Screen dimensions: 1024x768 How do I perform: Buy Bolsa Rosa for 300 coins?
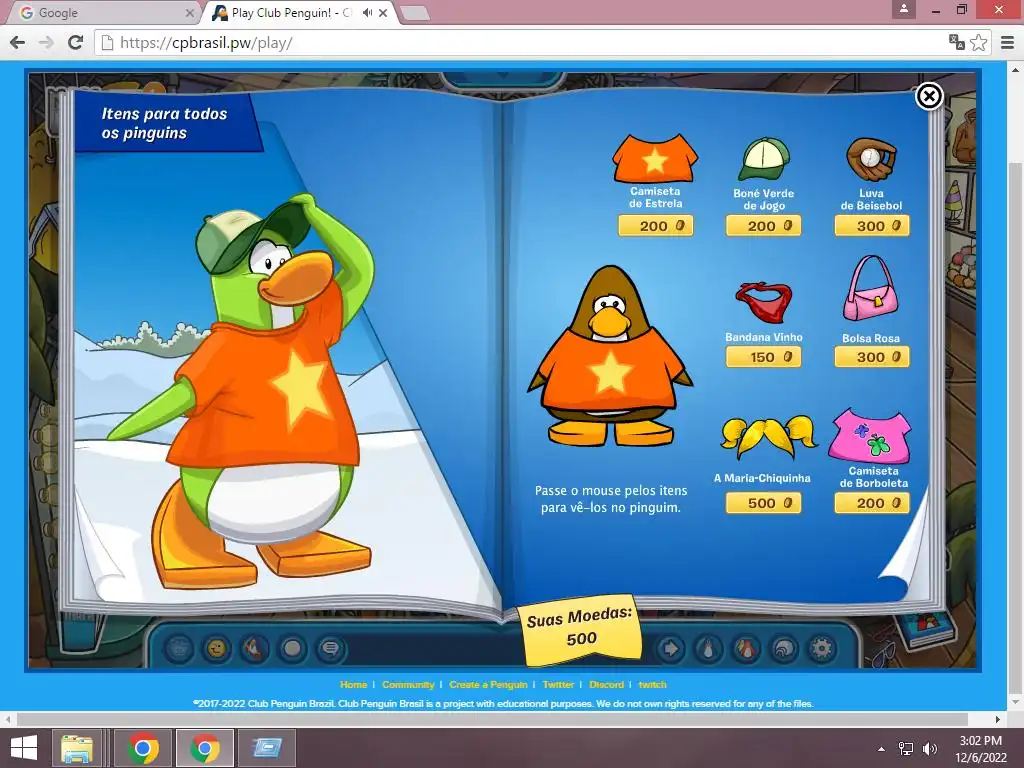click(x=872, y=357)
